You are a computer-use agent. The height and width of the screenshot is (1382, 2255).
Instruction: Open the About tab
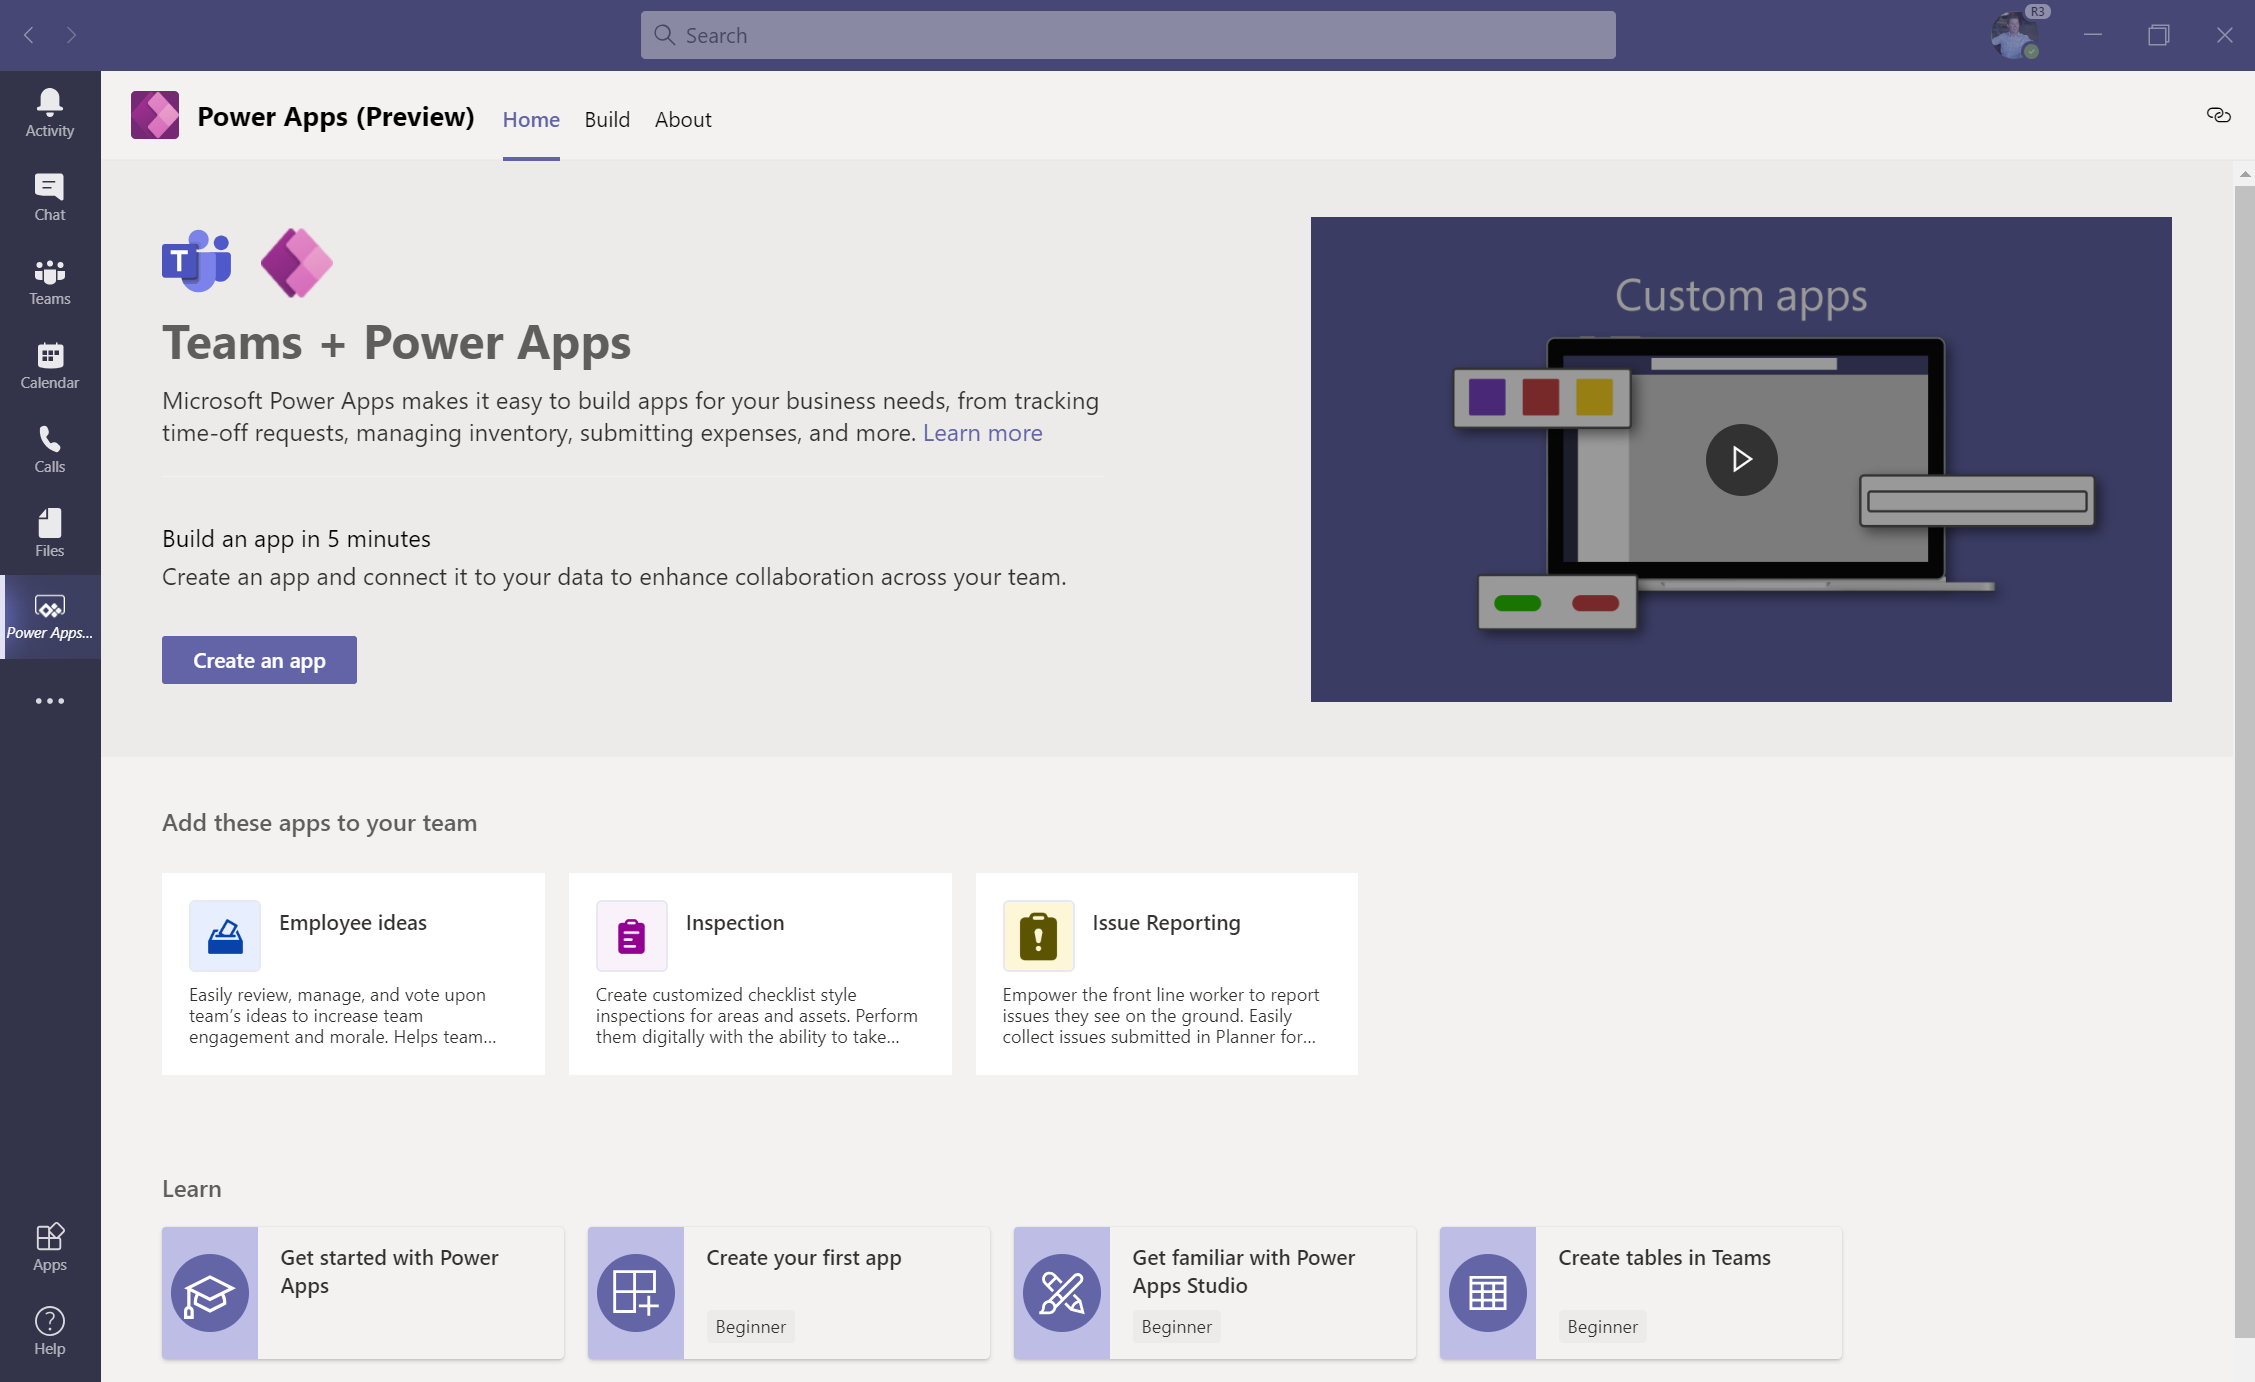point(683,119)
